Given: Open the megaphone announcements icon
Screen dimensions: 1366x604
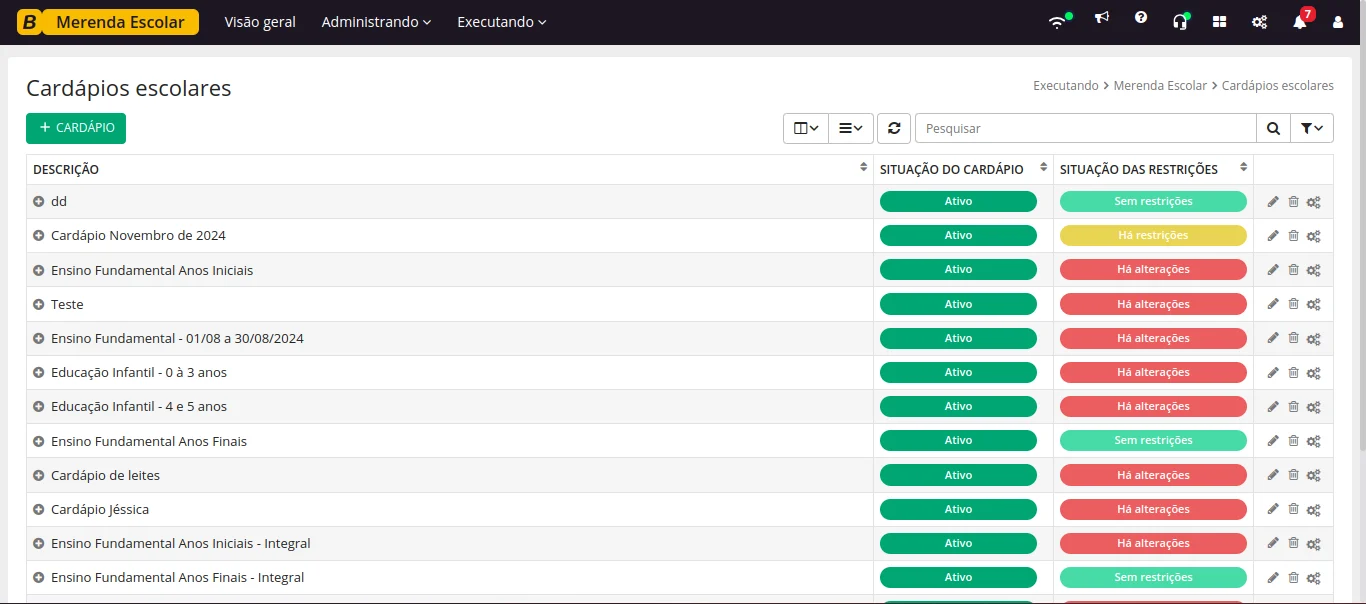Looking at the screenshot, I should [1101, 20].
